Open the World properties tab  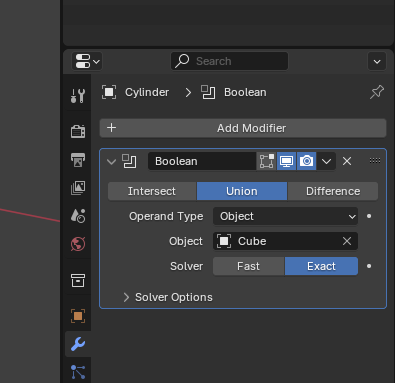click(78, 244)
